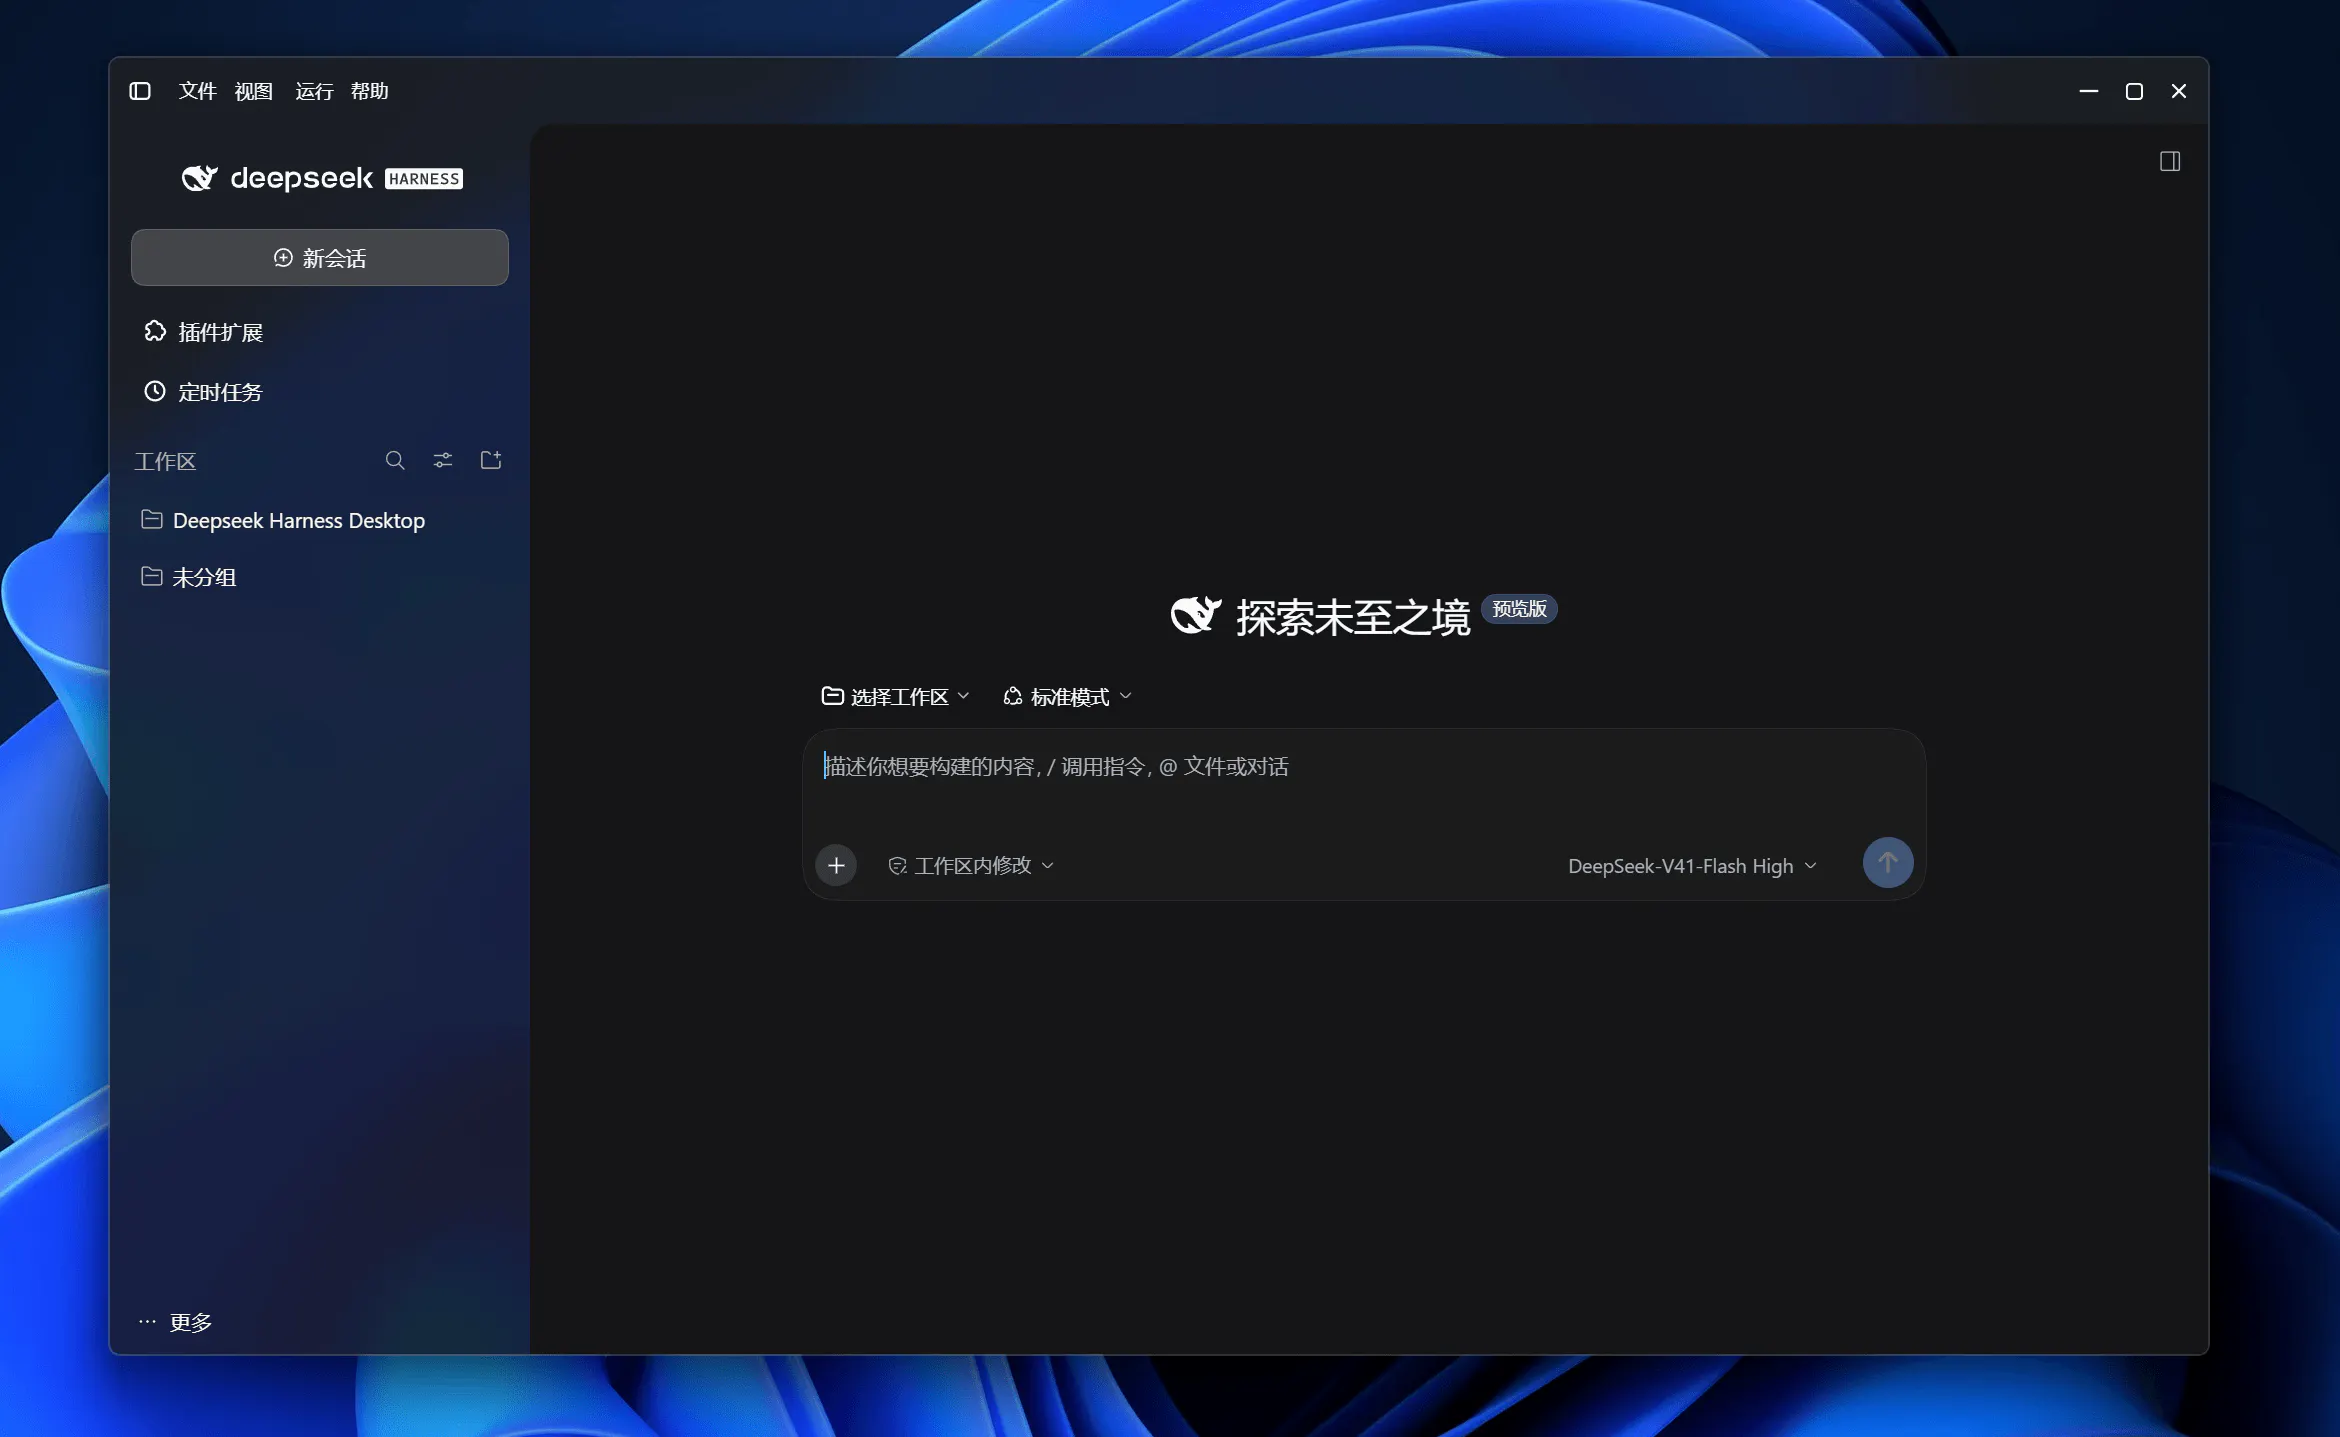
Task: Minimize the Deepseek Harness window
Action: coord(2089,91)
